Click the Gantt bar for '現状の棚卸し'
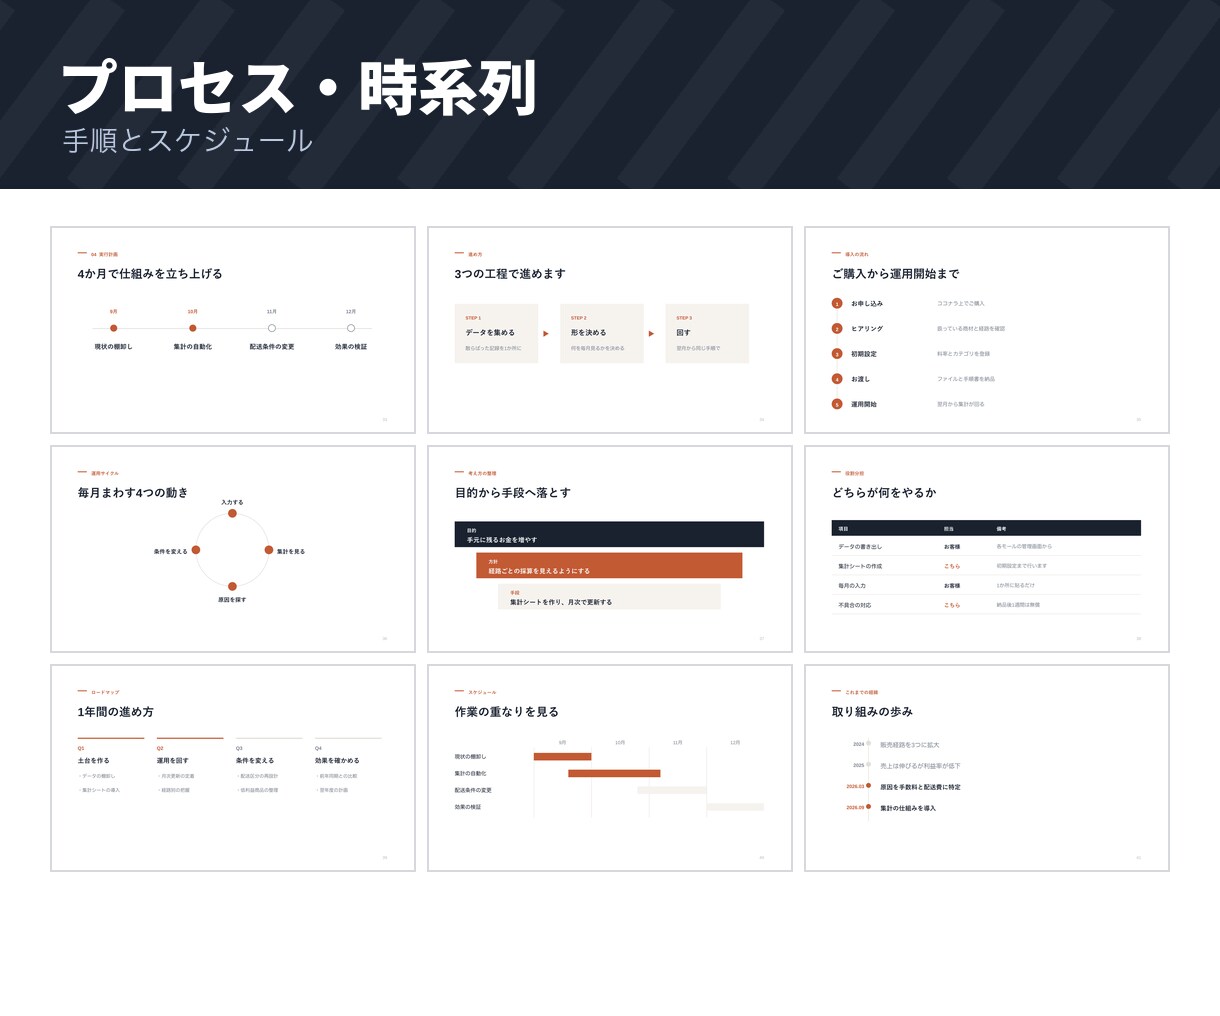The width and height of the screenshot is (1220, 1016). coord(563,757)
